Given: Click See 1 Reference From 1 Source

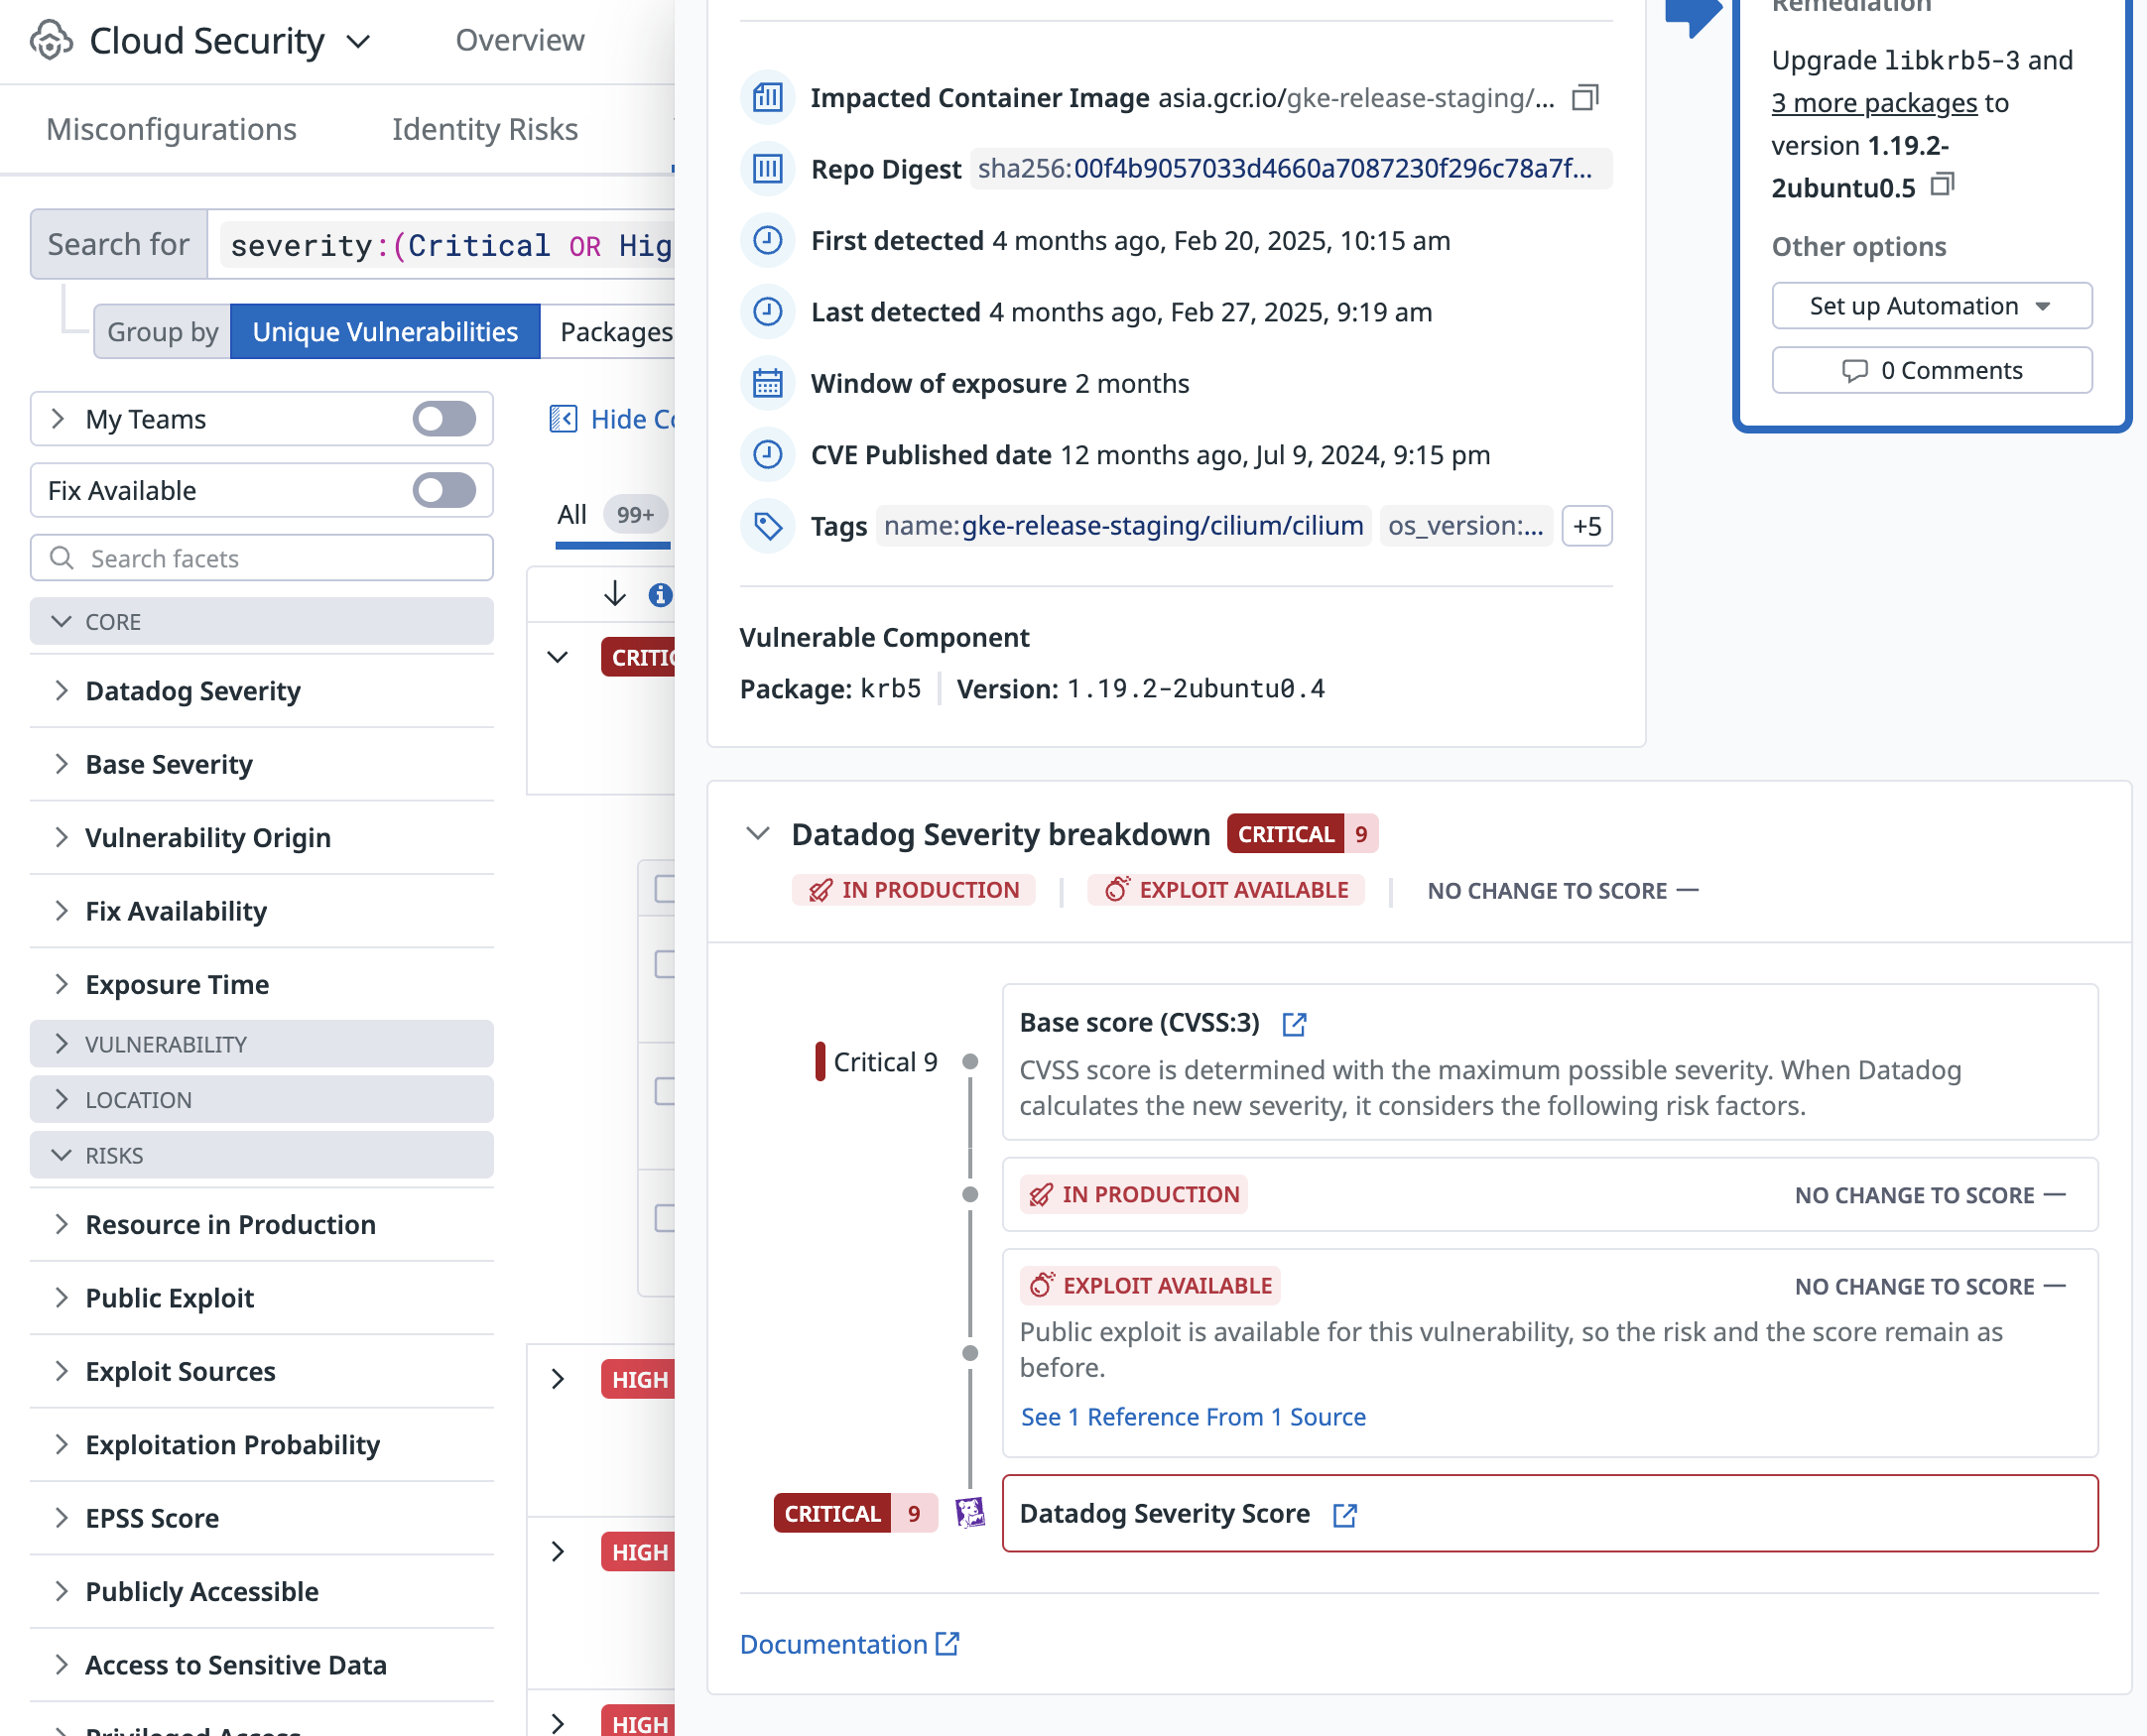Looking at the screenshot, I should click(x=1192, y=1416).
